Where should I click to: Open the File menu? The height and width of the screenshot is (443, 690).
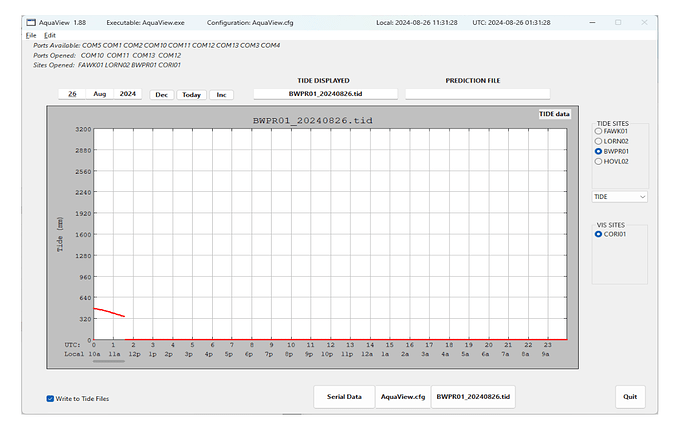[x=31, y=35]
